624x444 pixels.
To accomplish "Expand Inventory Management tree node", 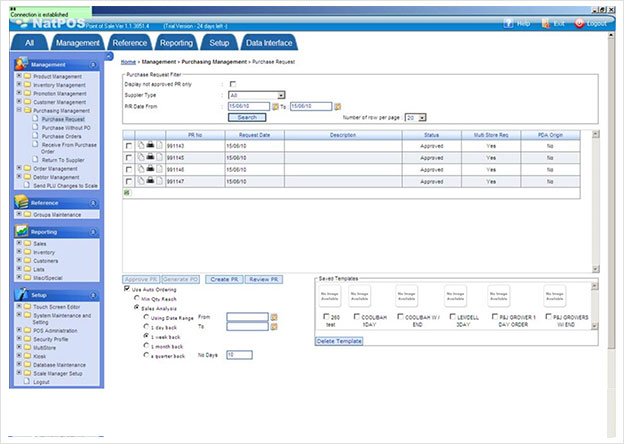I will coord(19,84).
